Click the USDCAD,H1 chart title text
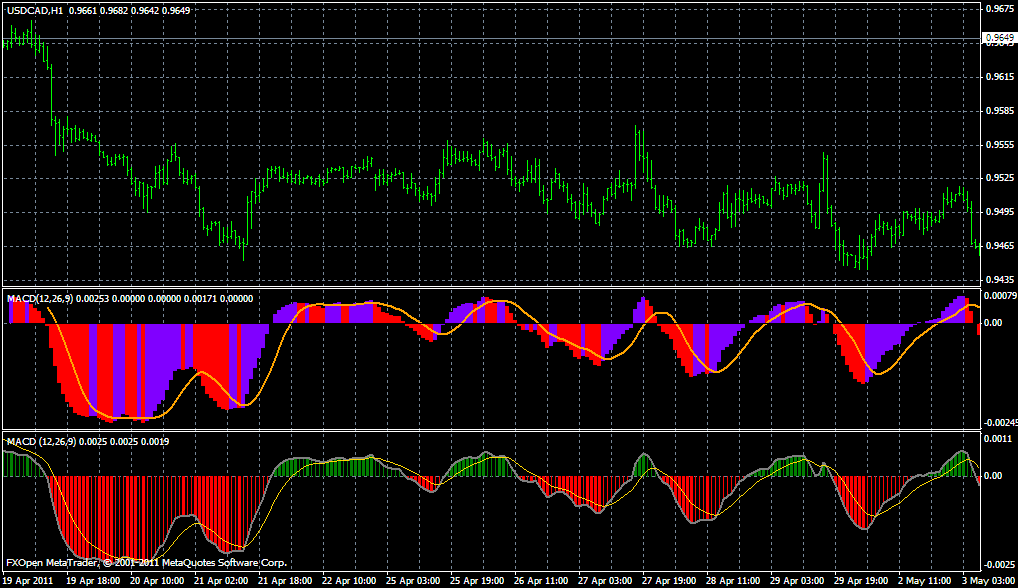 (35, 10)
